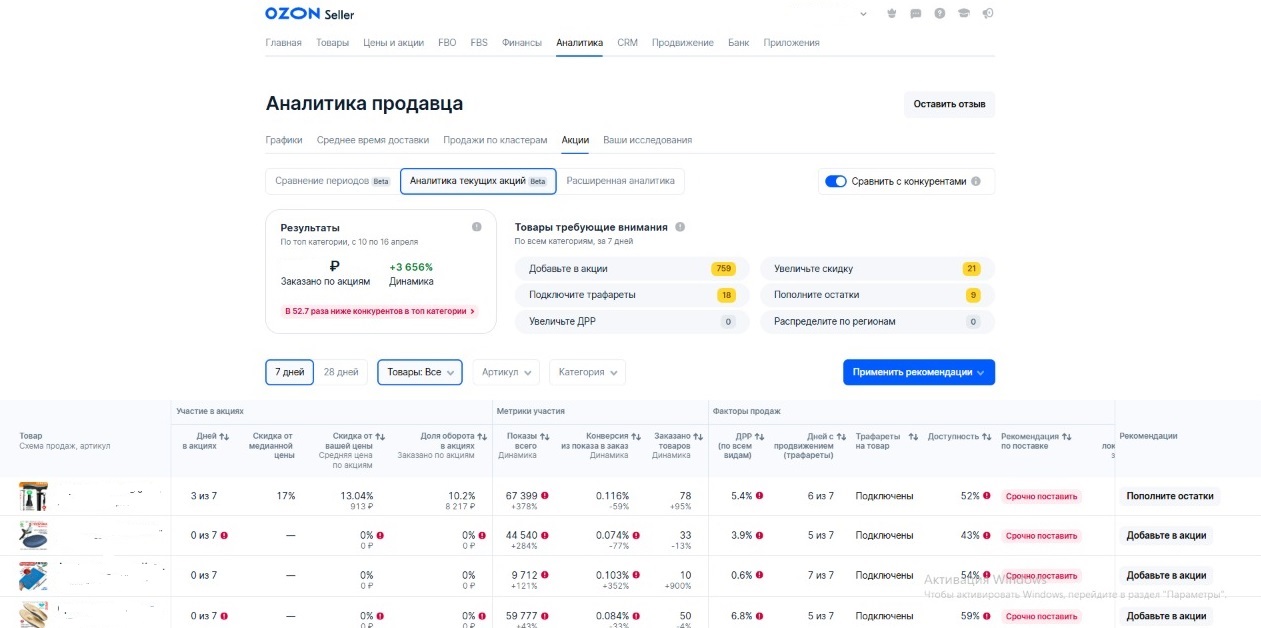The image size is (1261, 628).
Task: Sort by Скидка от вашей цены column
Action: point(381,437)
